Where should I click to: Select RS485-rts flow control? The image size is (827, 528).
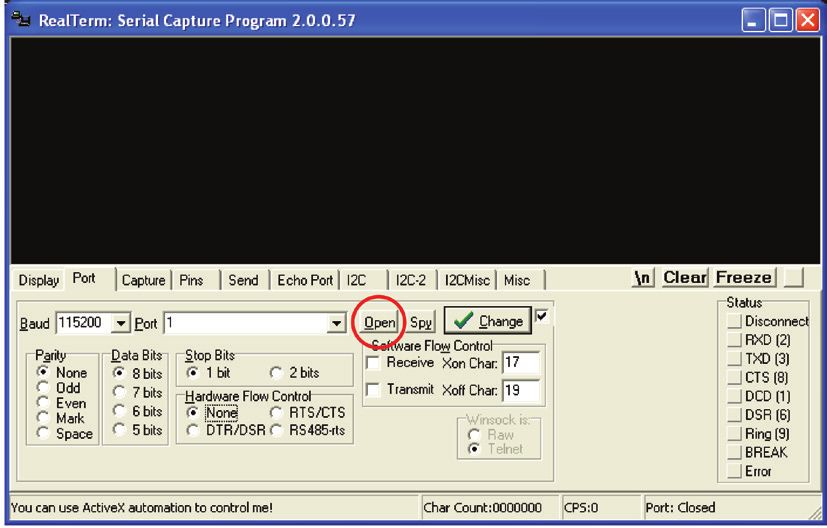click(308, 430)
